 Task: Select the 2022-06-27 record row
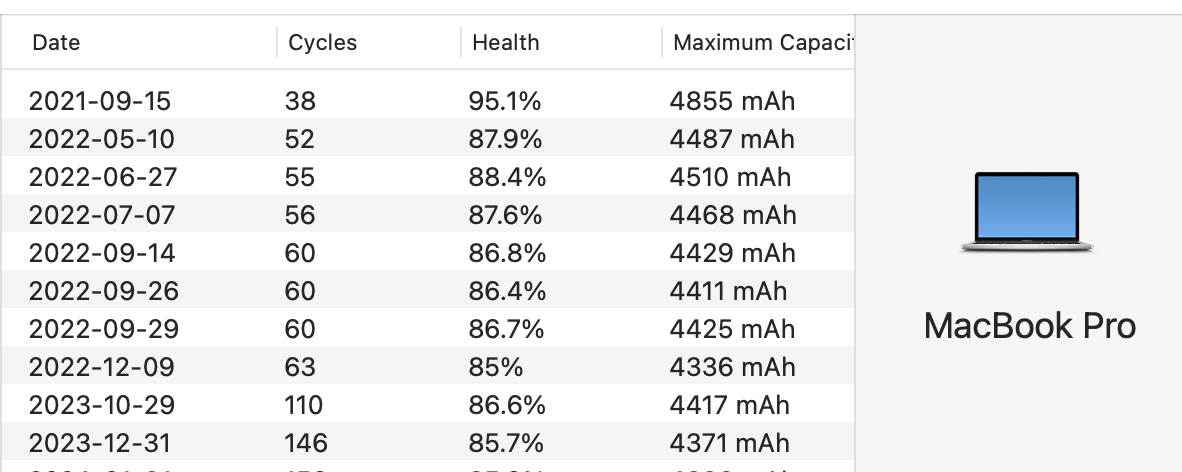pos(427,176)
